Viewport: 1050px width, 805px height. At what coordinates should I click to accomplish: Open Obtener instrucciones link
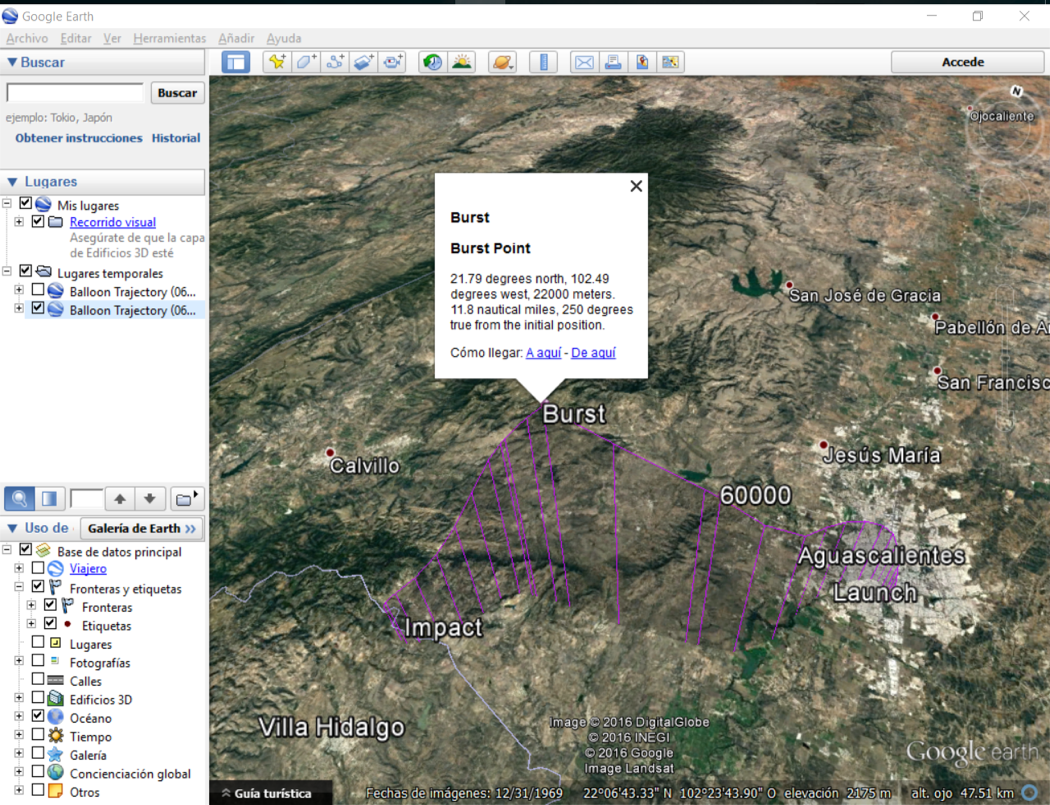(78, 138)
